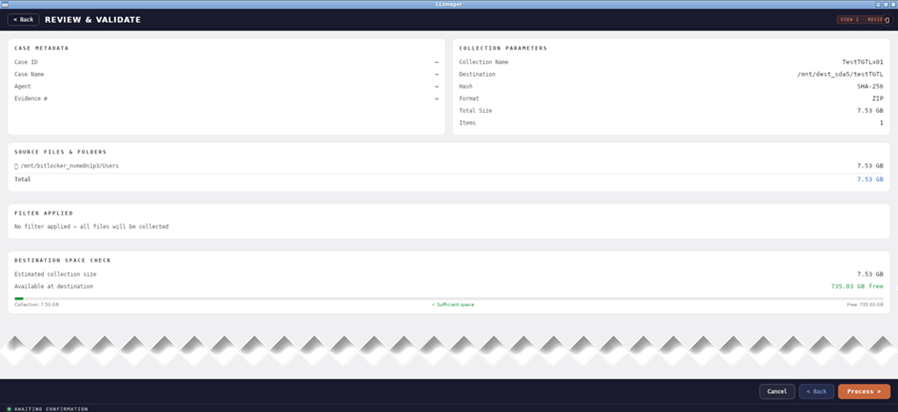
Task: Click the Case ID label
Action: [x=26, y=62]
